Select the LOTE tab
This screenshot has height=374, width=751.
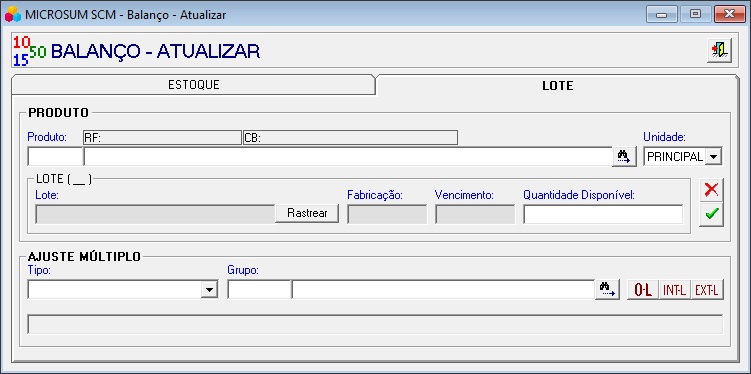[x=558, y=86]
